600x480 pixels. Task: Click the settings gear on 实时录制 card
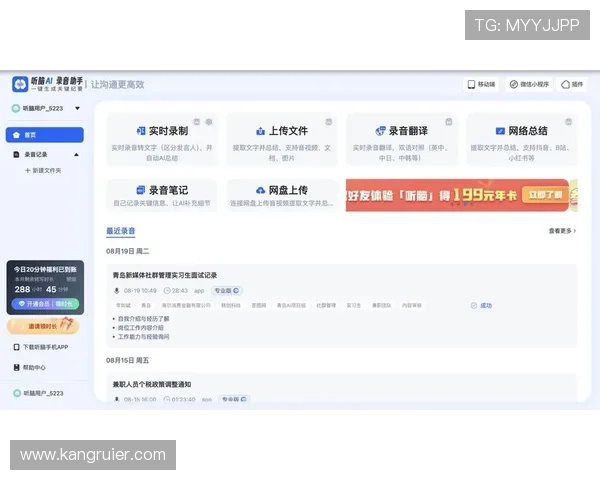(x=209, y=122)
